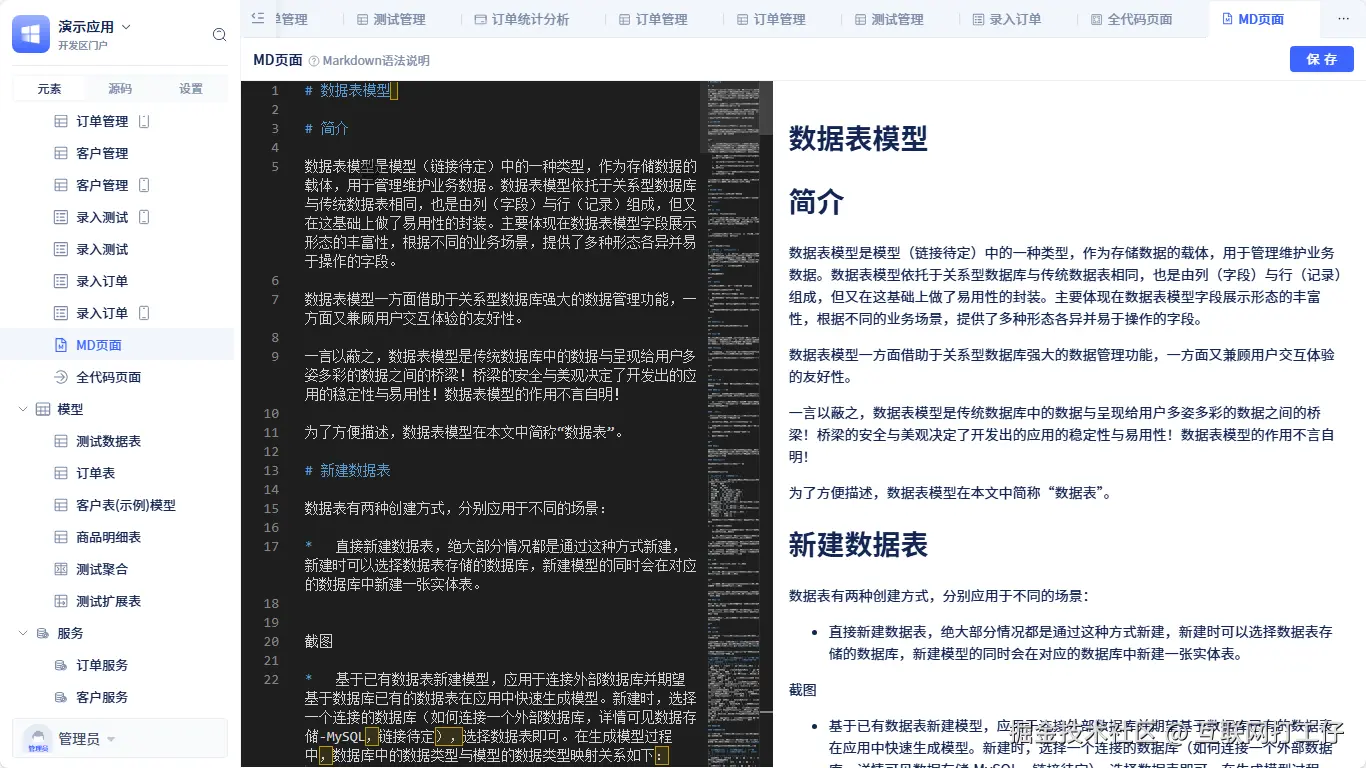Click the preview heading 数据表模型
Image resolution: width=1366 pixels, height=768 pixels.
tap(858, 138)
